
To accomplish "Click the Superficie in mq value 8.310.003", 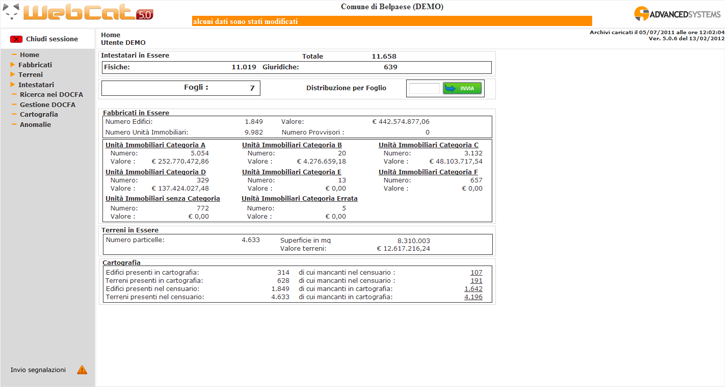I will tap(414, 240).
